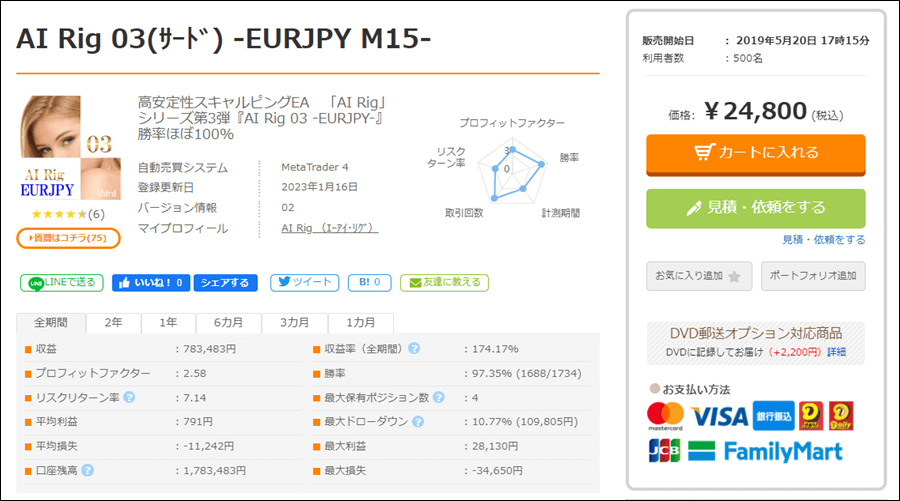Add the EA to cart
This screenshot has height=501, width=900.
coord(755,154)
